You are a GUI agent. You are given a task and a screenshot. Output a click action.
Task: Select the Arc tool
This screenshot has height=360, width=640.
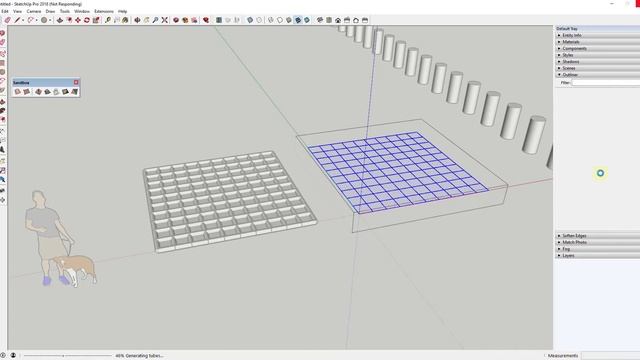point(31,20)
